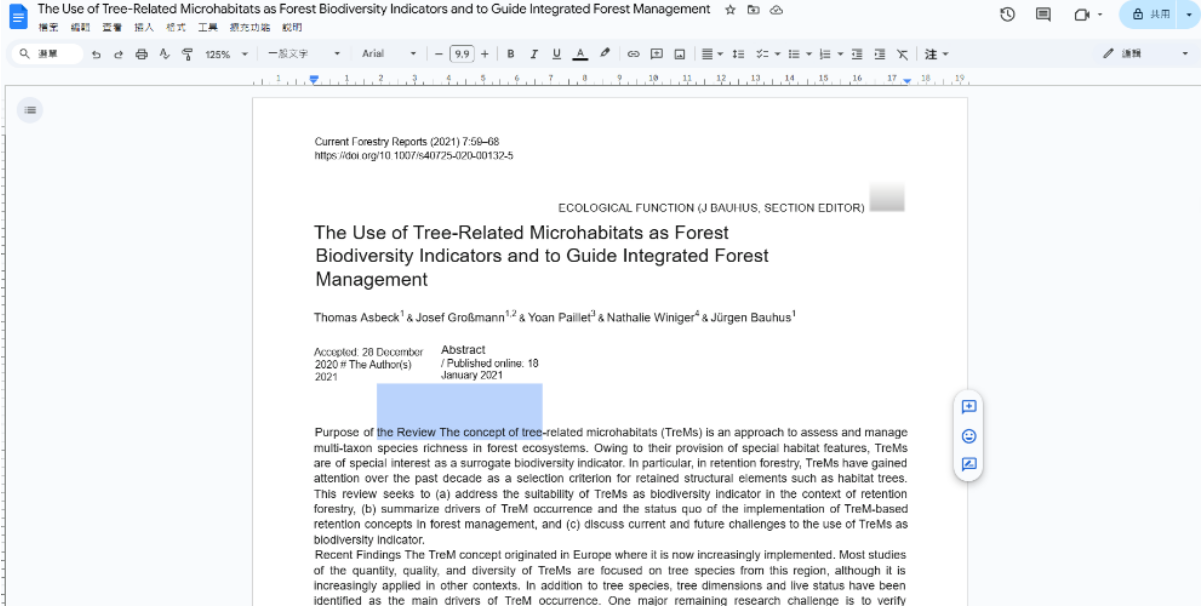Click the document title text field

[x=370, y=9]
